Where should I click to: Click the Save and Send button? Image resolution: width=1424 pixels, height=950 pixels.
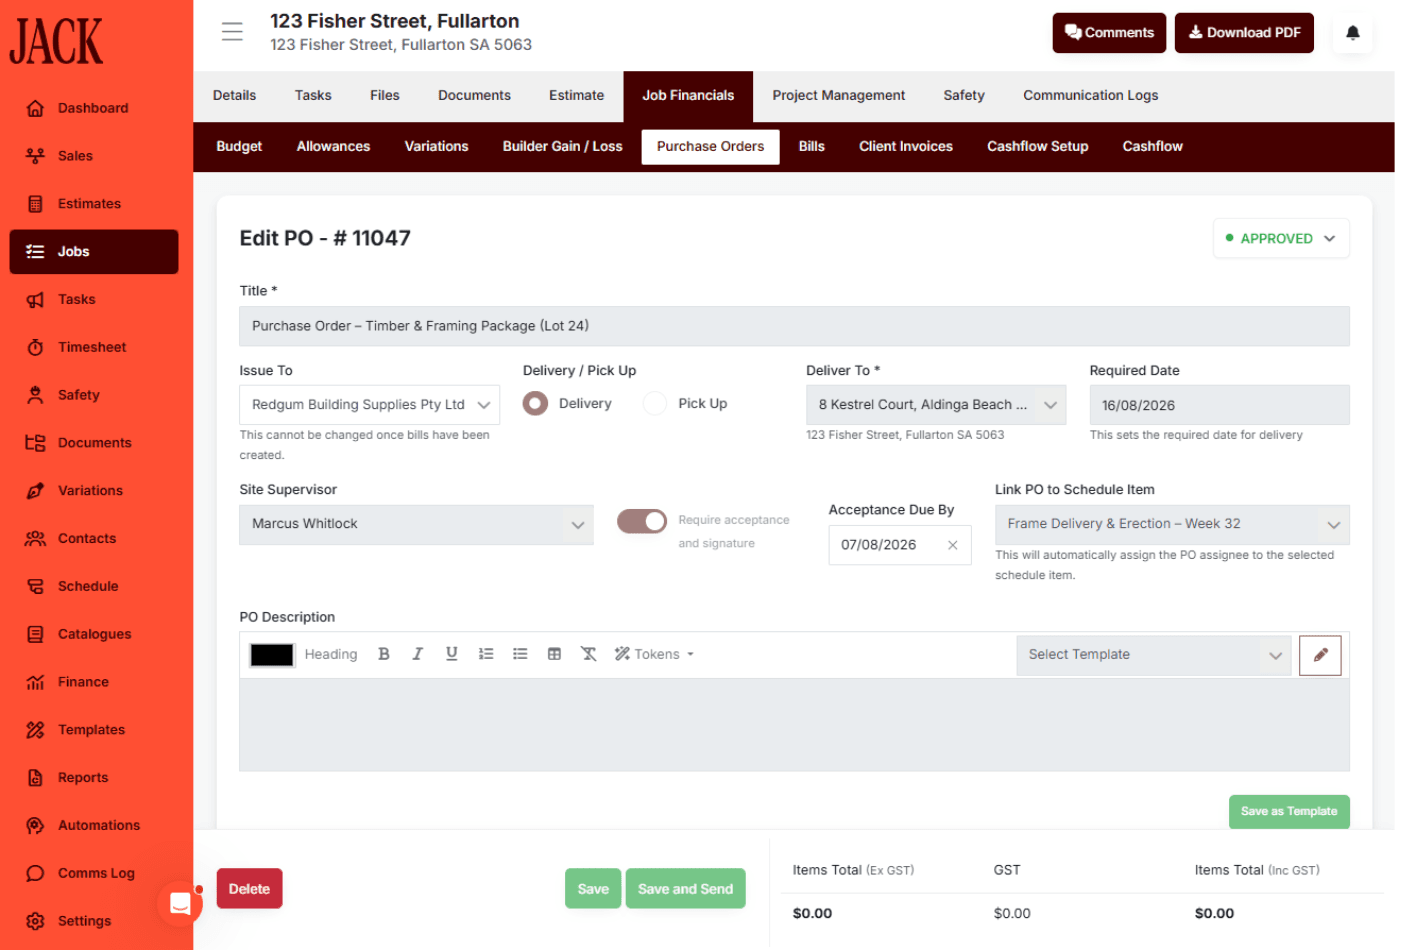click(x=685, y=889)
